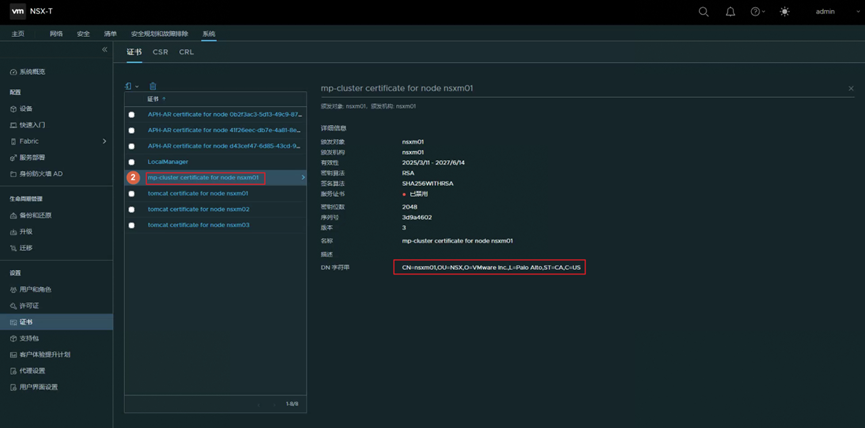Viewport: 865px width, 428px height.
Task: Go to the 安全 top navigation tab
Action: click(x=83, y=34)
